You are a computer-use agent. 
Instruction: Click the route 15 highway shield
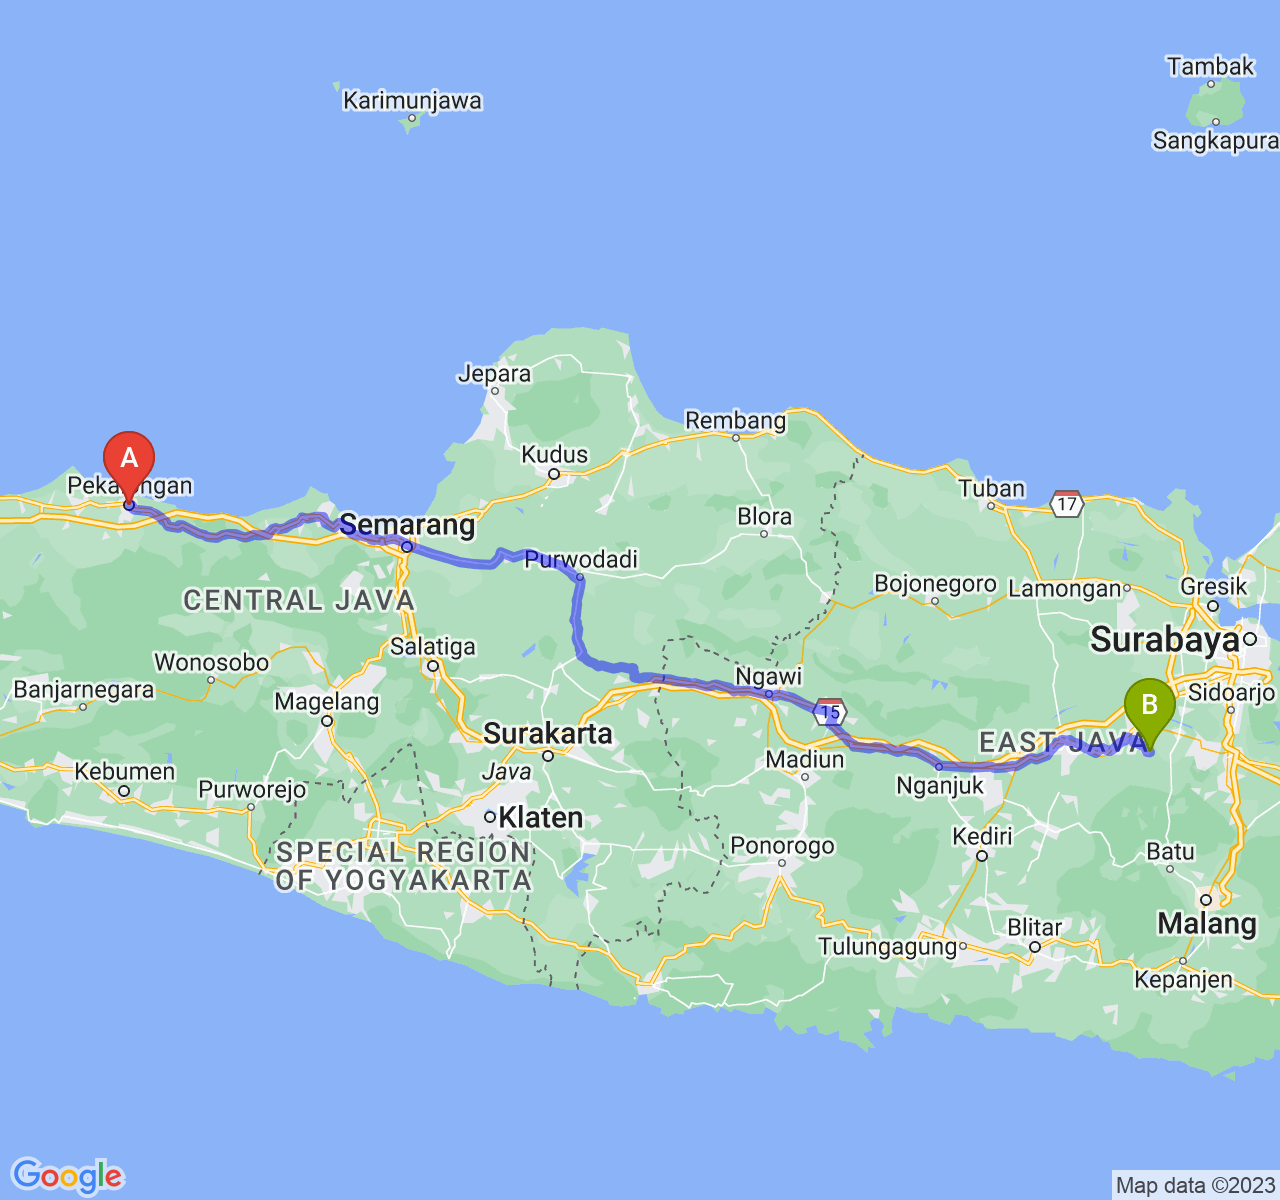[x=829, y=712]
